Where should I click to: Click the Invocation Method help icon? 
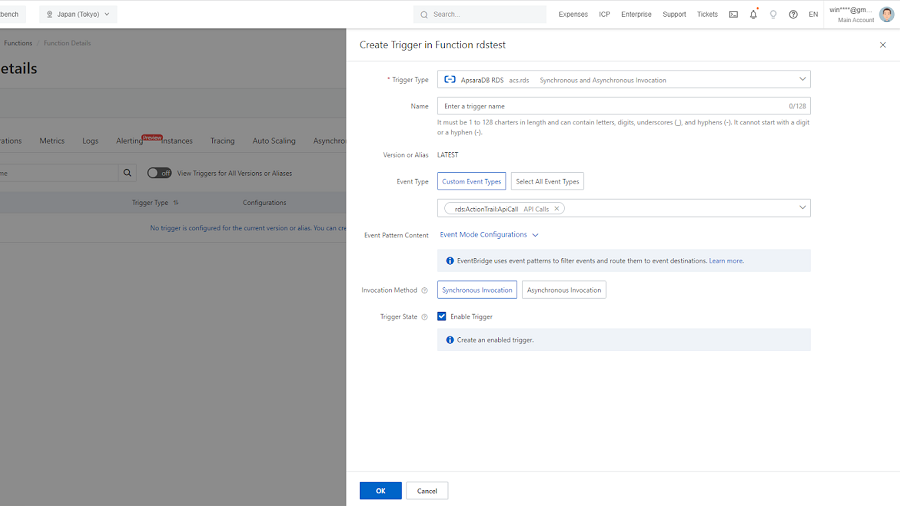[x=424, y=290]
